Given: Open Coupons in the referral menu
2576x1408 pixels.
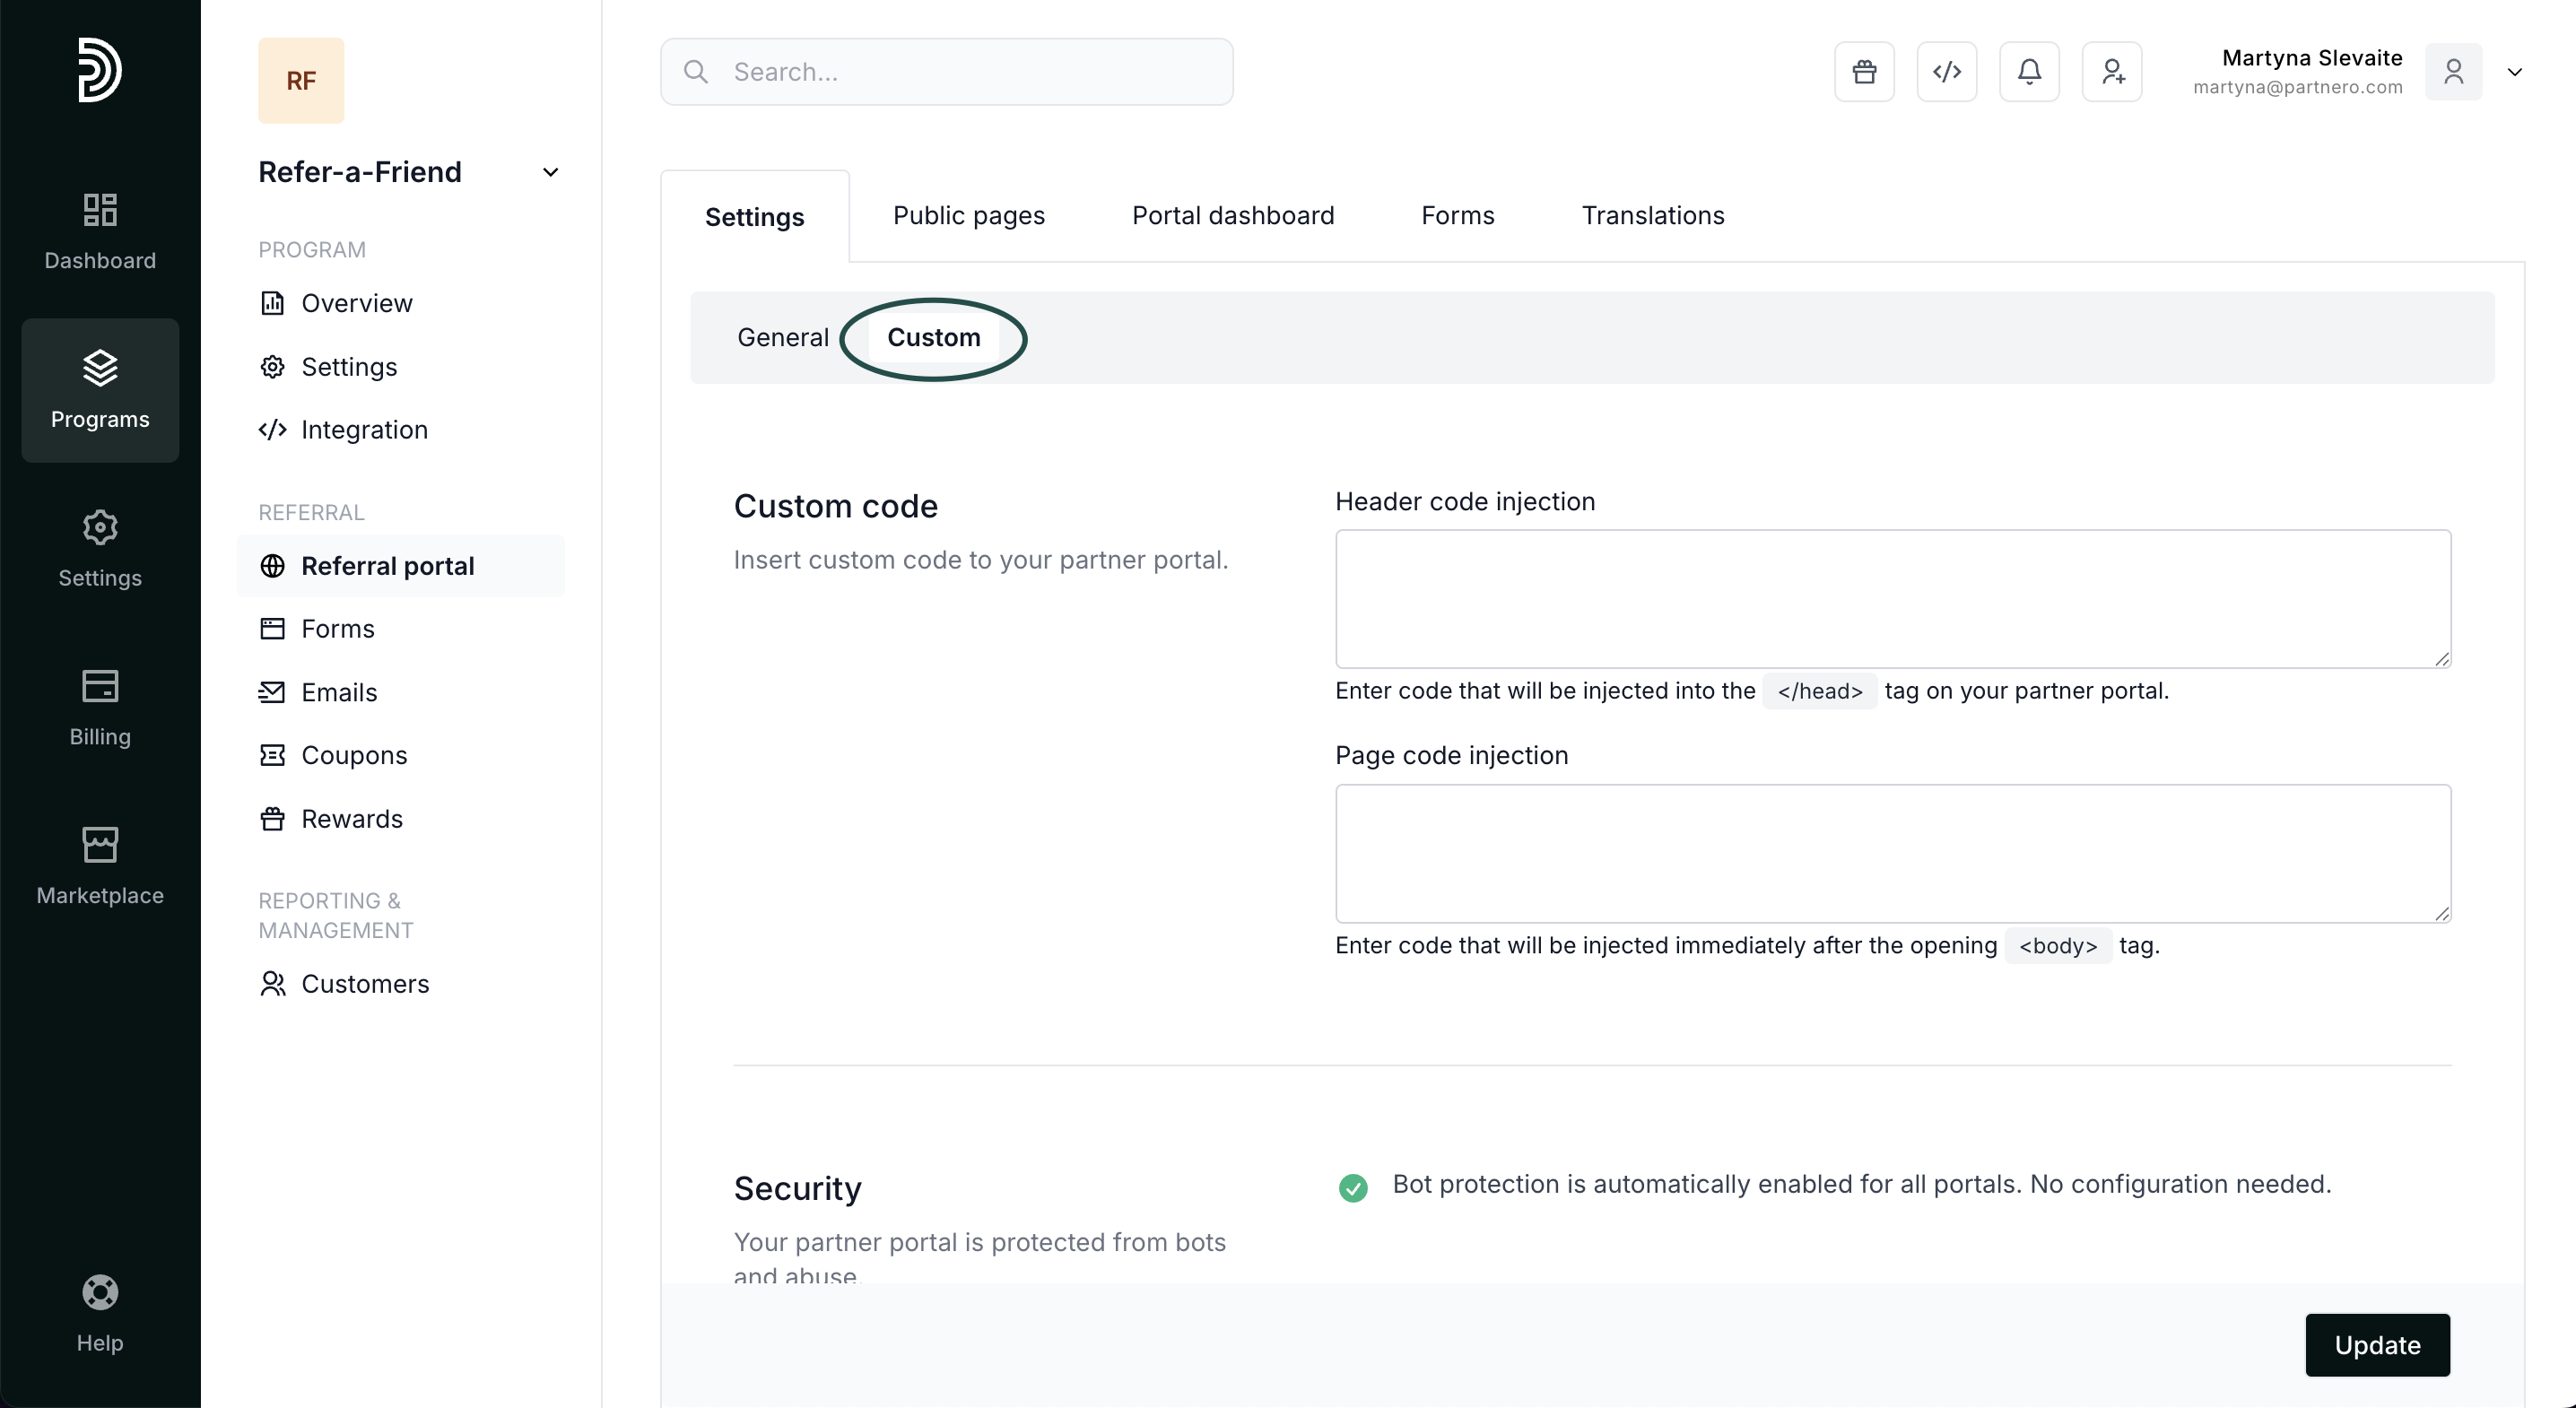Looking at the screenshot, I should (x=354, y=755).
